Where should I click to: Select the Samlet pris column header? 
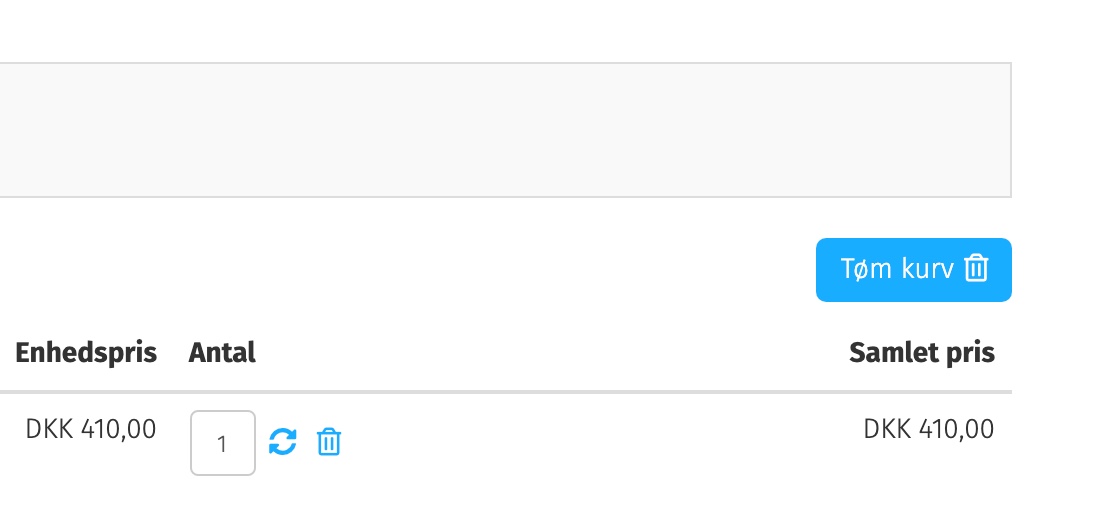pos(921,352)
